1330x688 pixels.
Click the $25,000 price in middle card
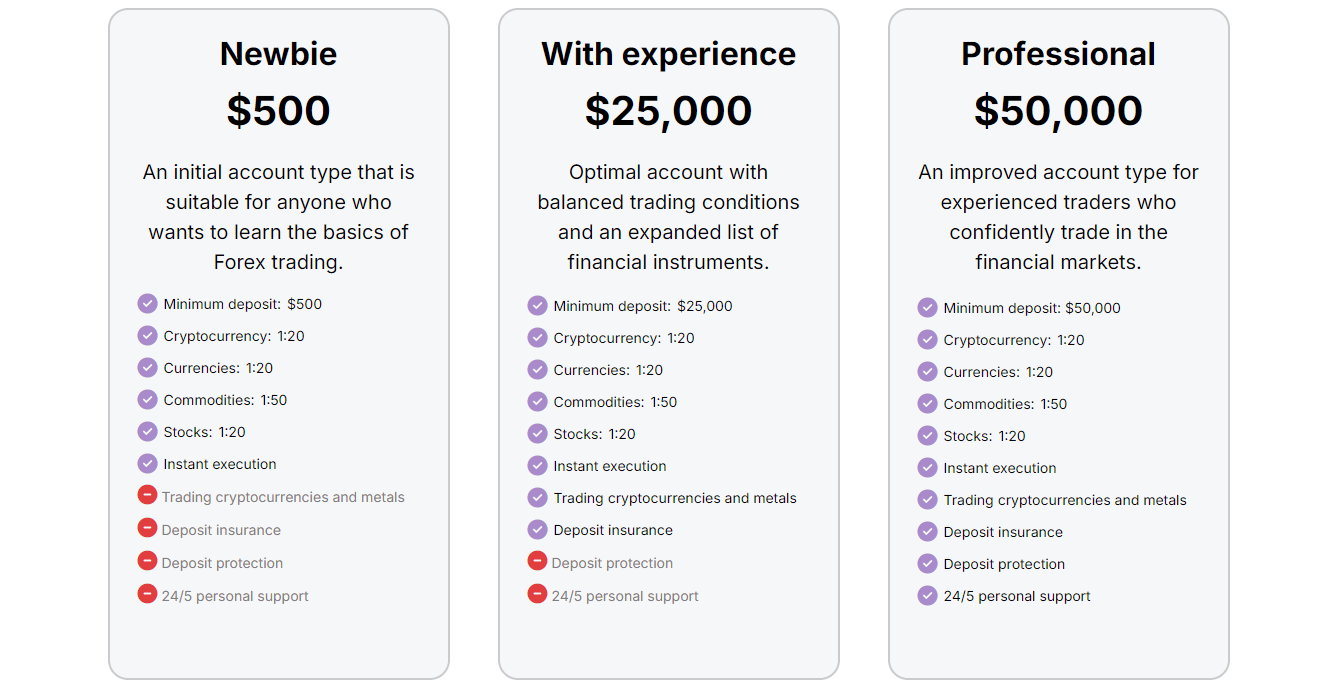[669, 110]
